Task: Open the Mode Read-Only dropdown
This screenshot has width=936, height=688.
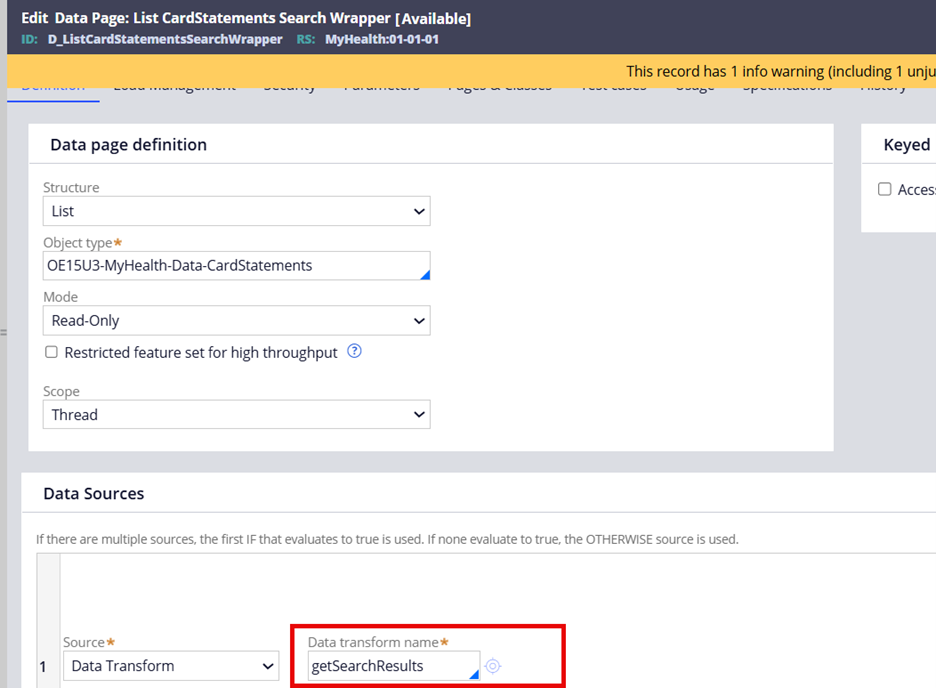Action: [x=236, y=320]
